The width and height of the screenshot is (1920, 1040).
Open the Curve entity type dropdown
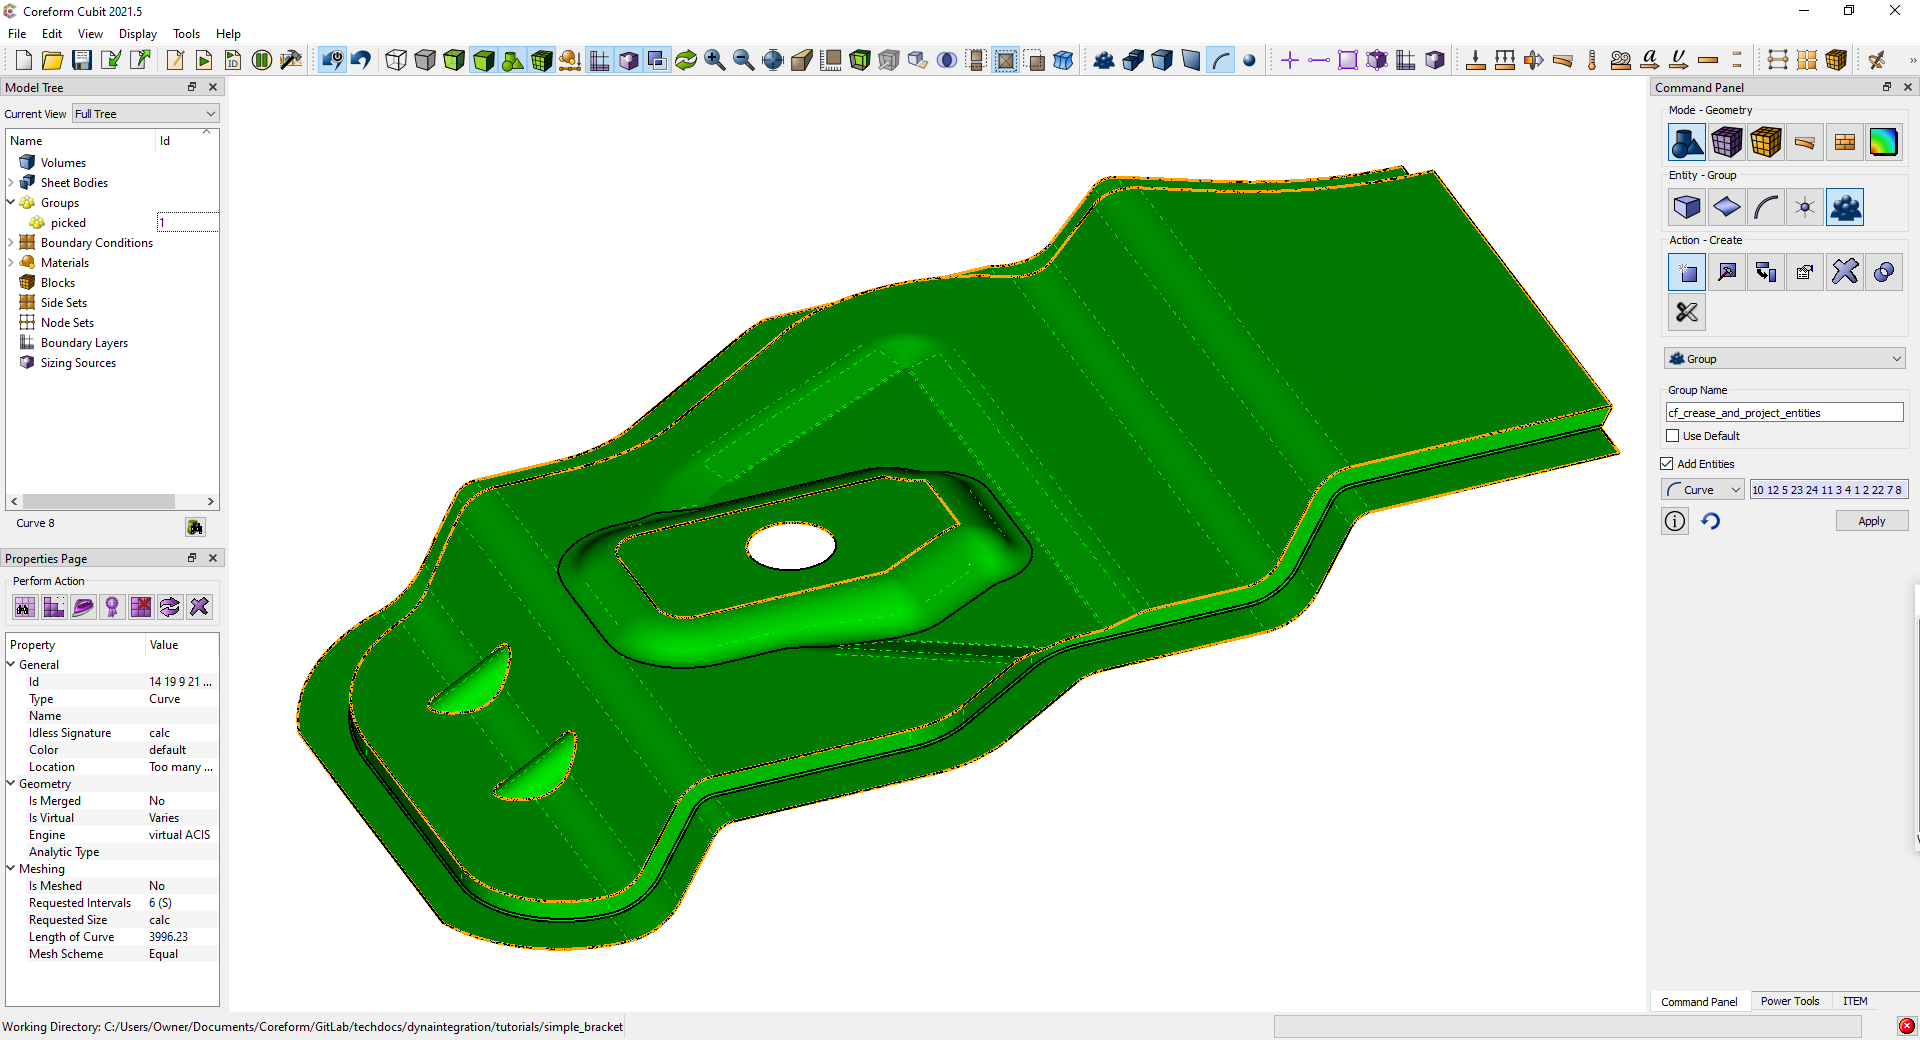tap(1703, 490)
